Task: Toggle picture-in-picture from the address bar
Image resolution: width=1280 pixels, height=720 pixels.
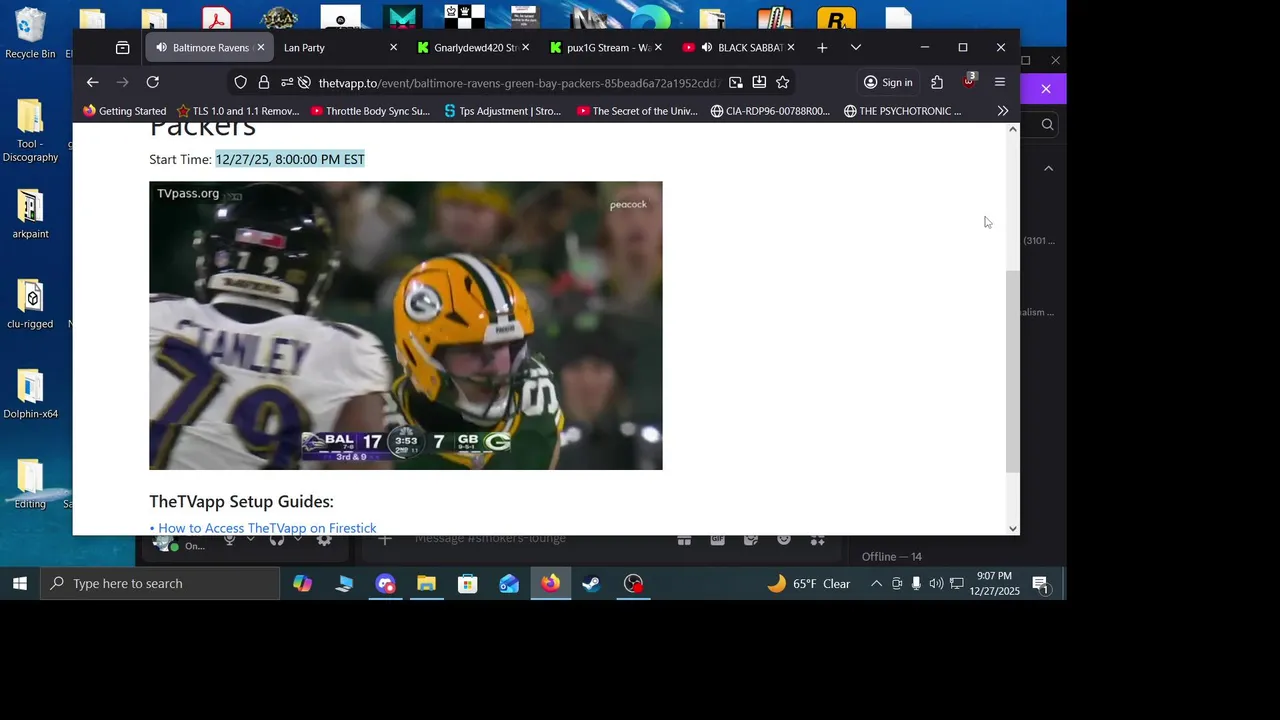Action: [736, 82]
